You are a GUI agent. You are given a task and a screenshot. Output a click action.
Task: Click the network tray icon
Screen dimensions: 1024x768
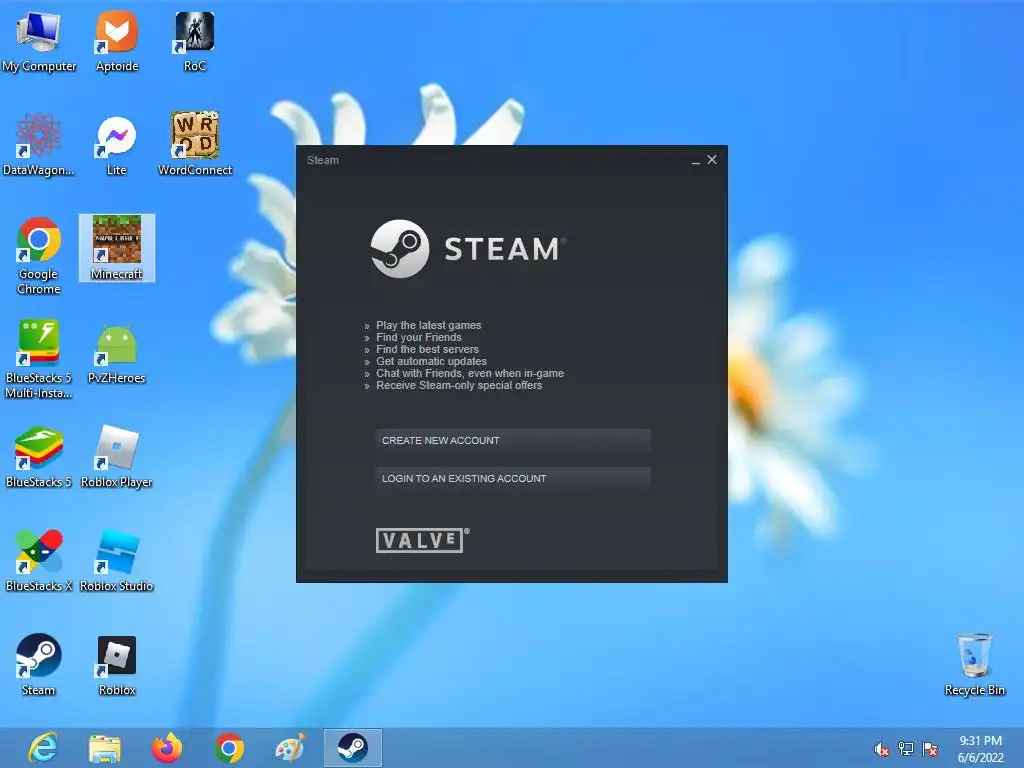click(x=906, y=749)
